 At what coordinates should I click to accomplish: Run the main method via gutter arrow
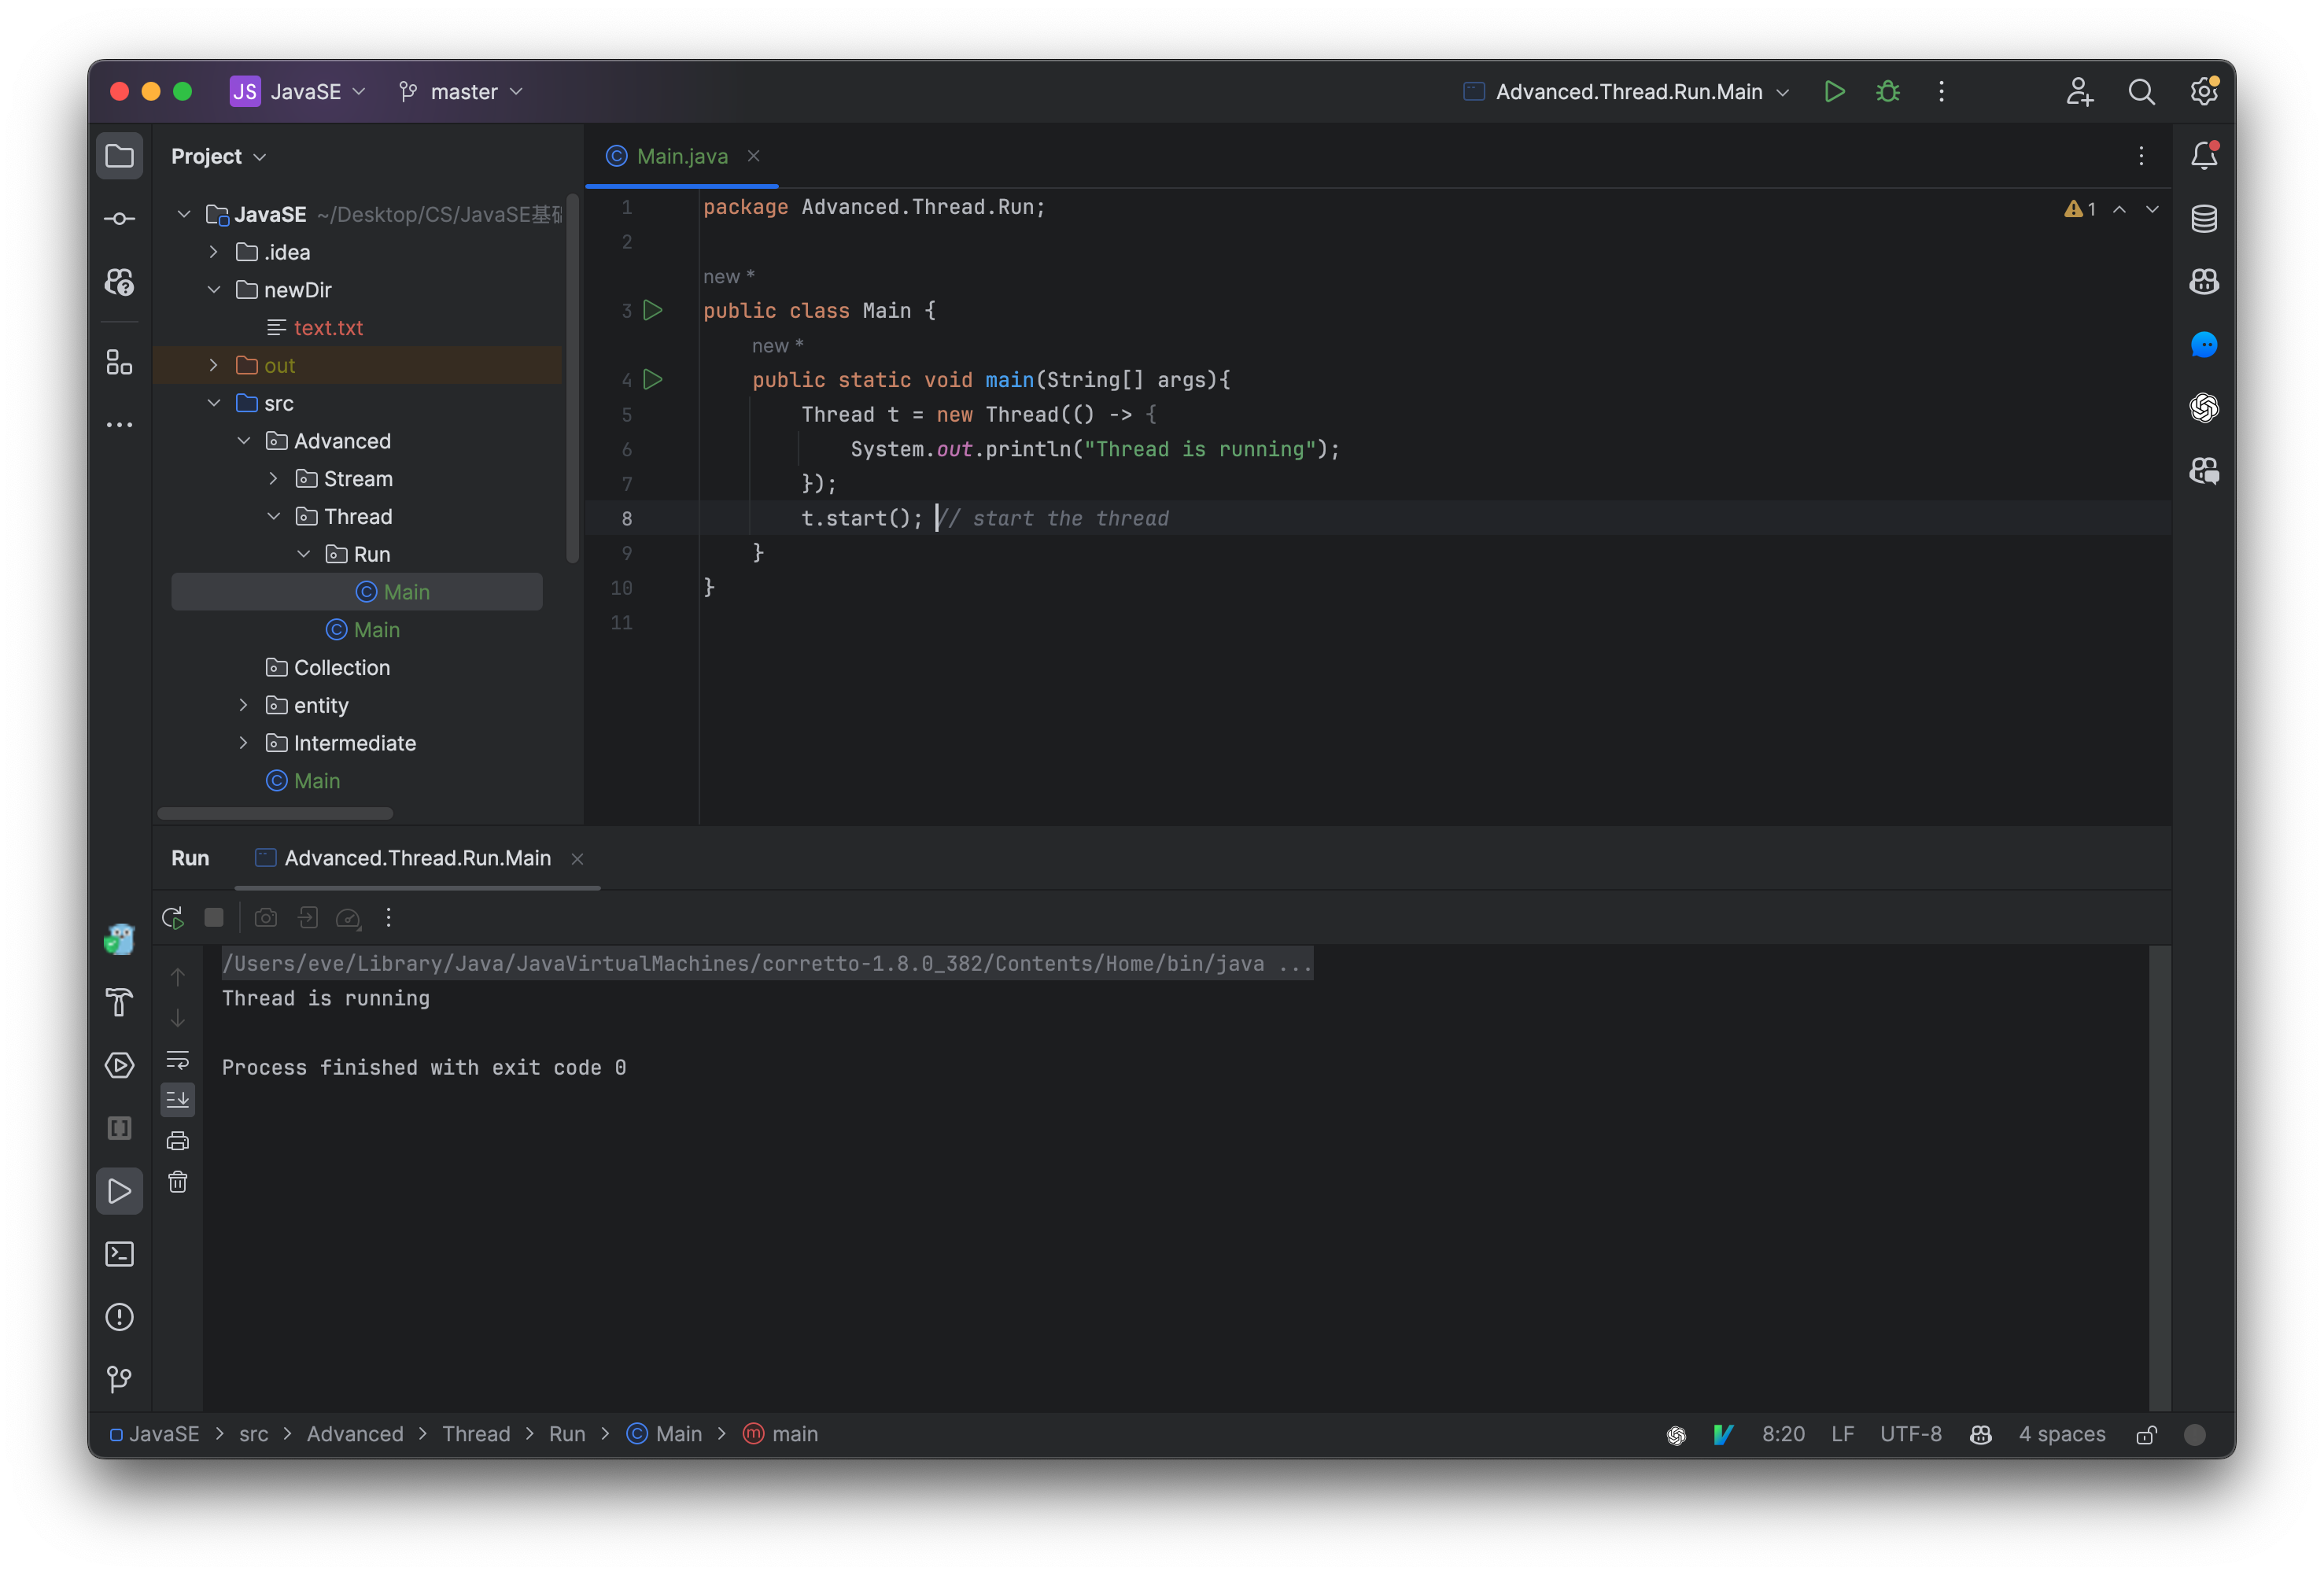[653, 379]
